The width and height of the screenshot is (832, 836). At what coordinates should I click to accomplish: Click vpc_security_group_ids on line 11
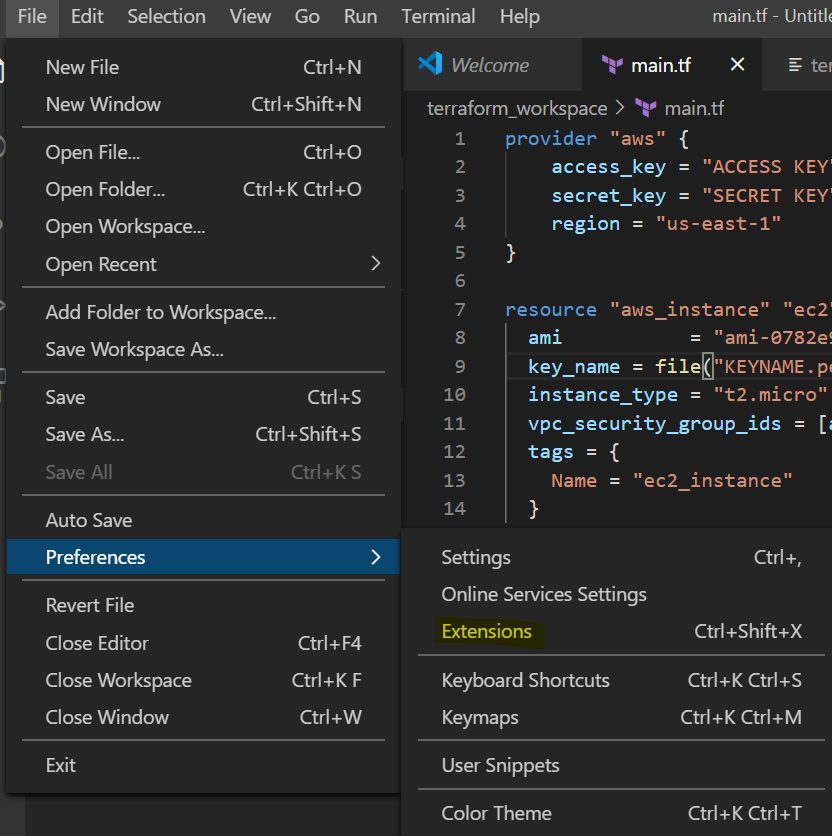(x=654, y=424)
